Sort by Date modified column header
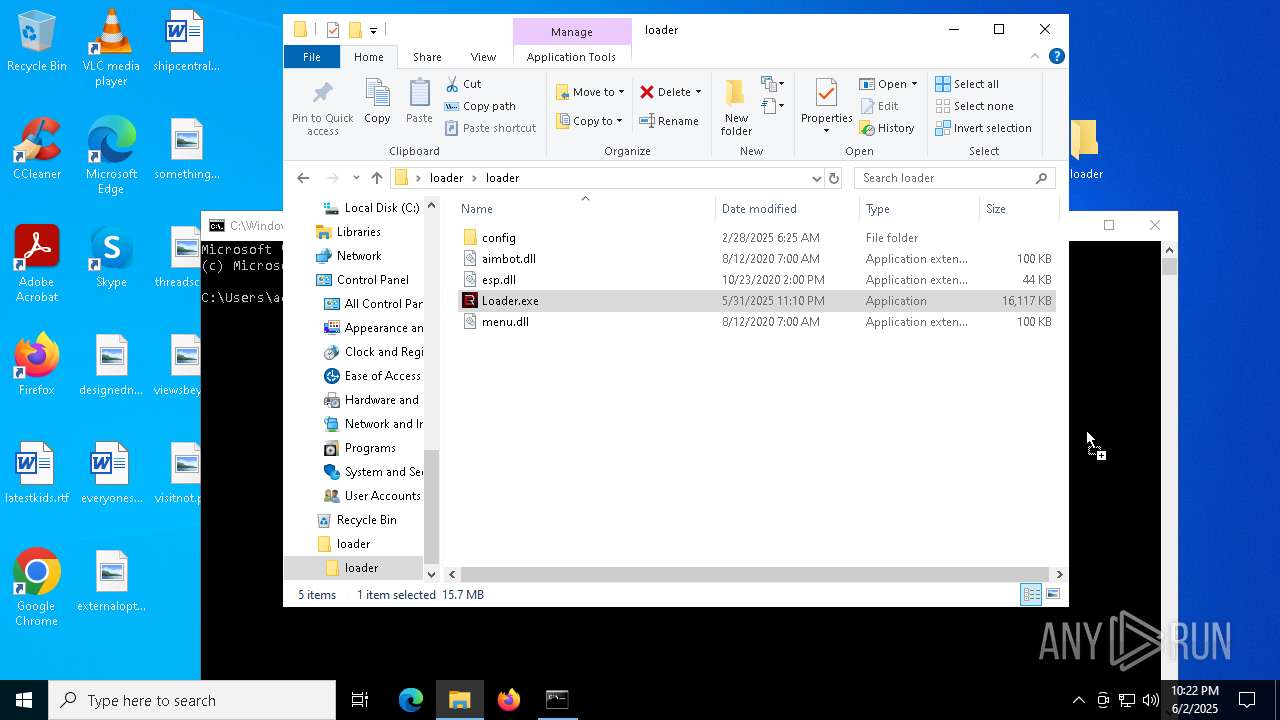The height and width of the screenshot is (720, 1280). 788,209
